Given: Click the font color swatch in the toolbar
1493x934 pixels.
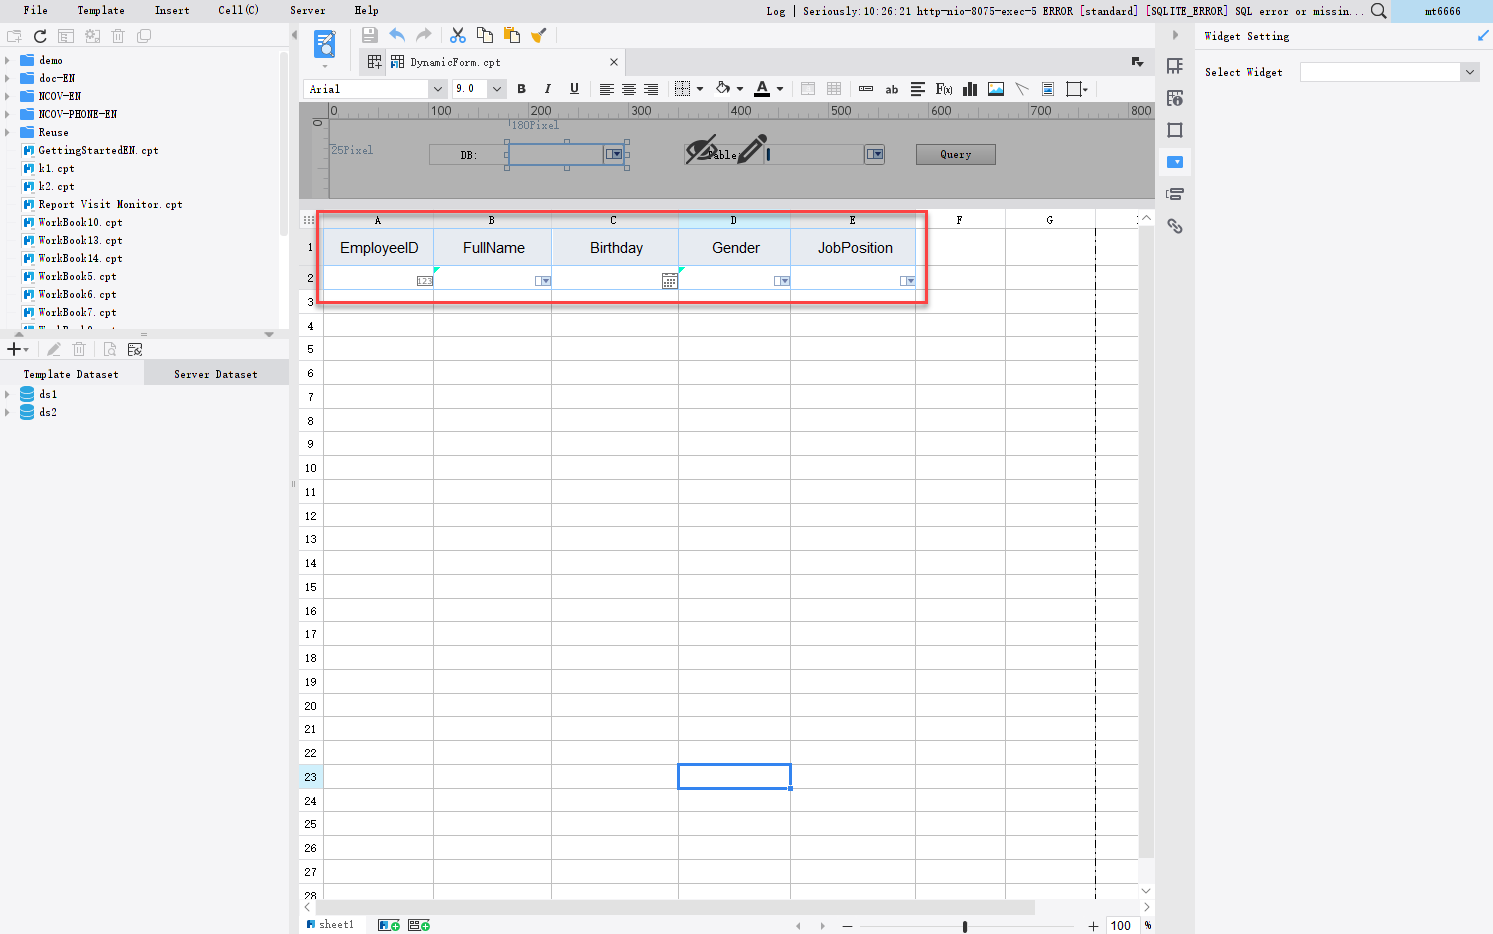Looking at the screenshot, I should tap(763, 89).
